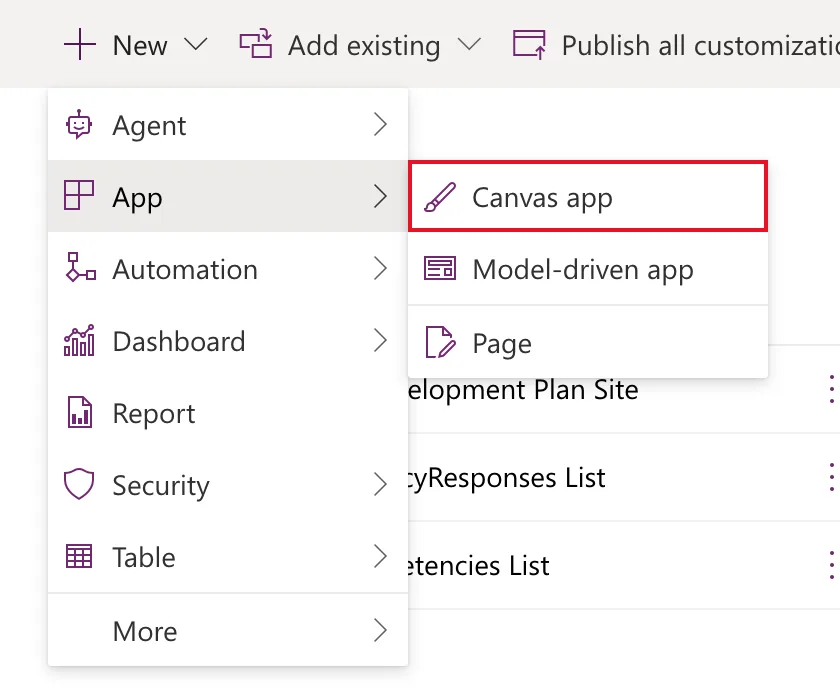Open more options for Responses List row

pos(831,477)
